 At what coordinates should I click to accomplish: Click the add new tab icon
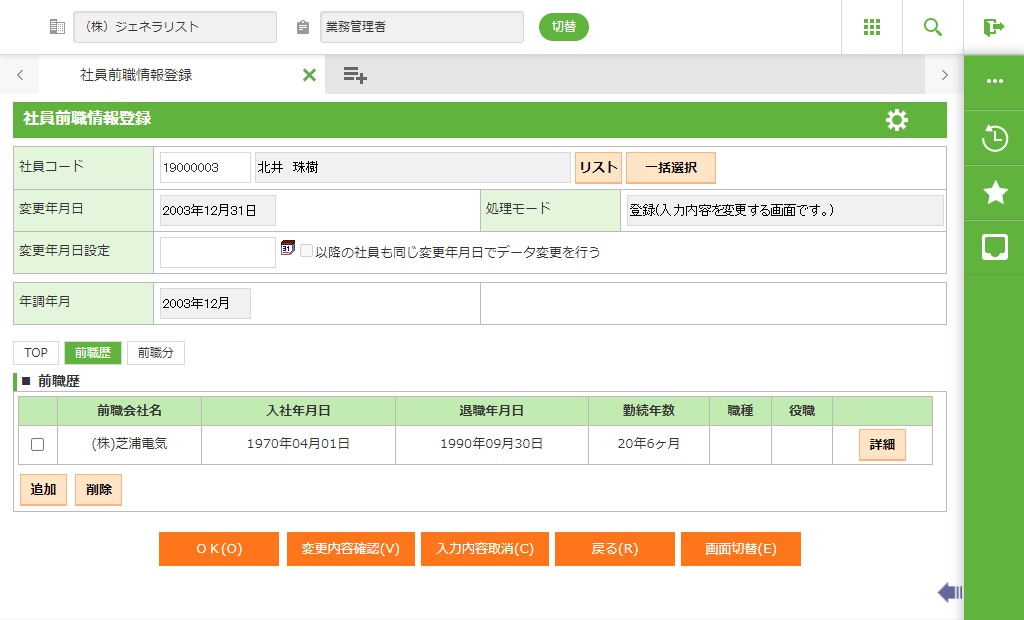[x=355, y=75]
